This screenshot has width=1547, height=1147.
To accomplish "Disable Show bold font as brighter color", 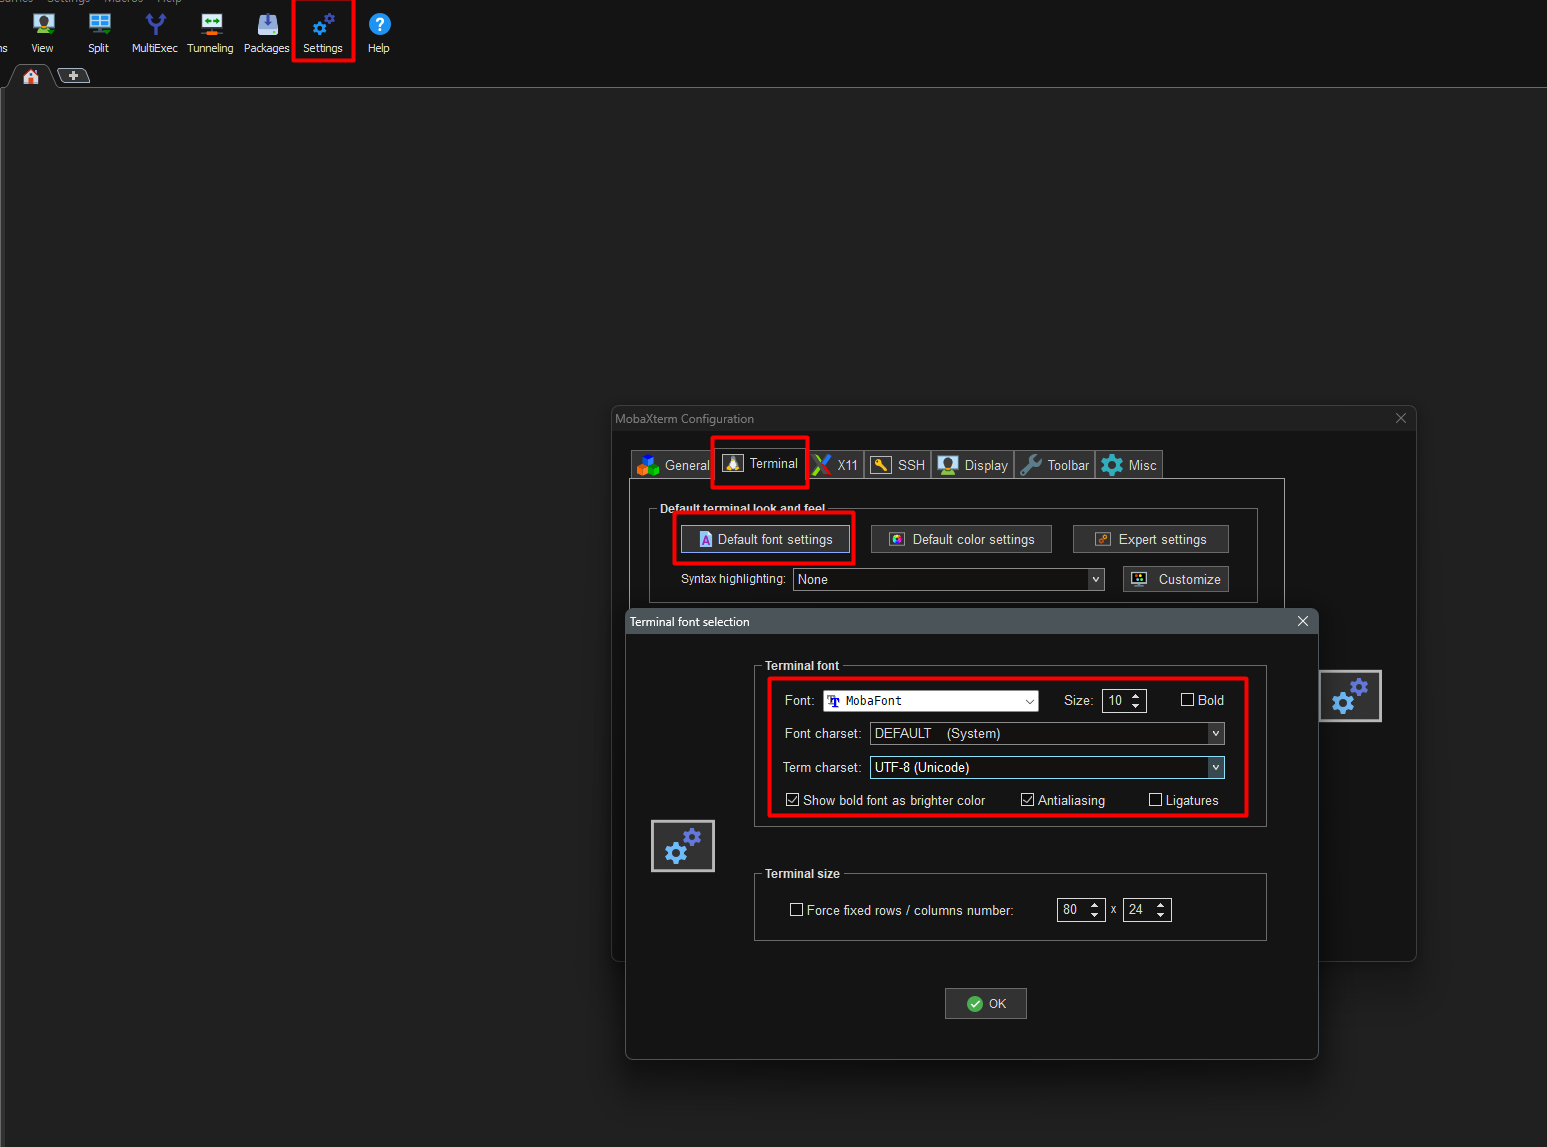I will (793, 800).
